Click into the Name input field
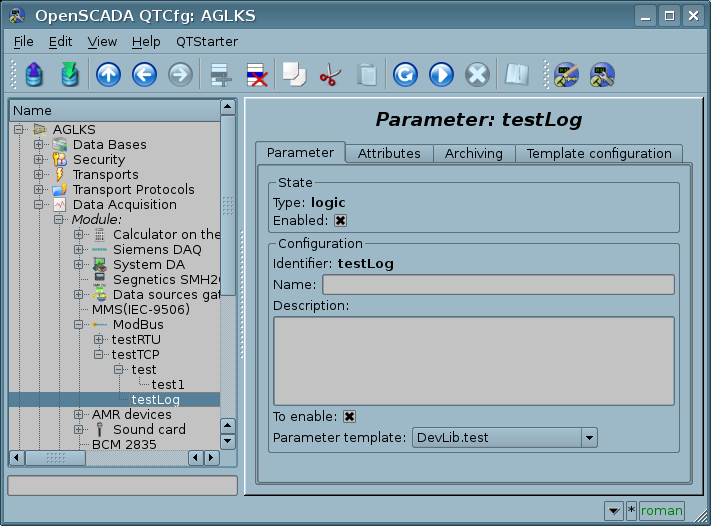Image resolution: width=711 pixels, height=526 pixels. click(498, 285)
